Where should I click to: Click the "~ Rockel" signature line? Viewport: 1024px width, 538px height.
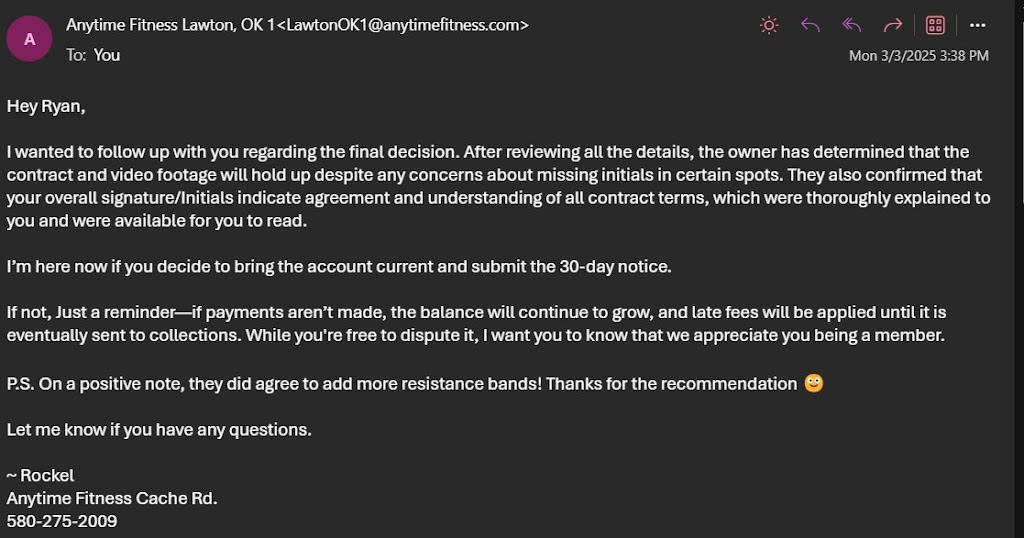(41, 475)
